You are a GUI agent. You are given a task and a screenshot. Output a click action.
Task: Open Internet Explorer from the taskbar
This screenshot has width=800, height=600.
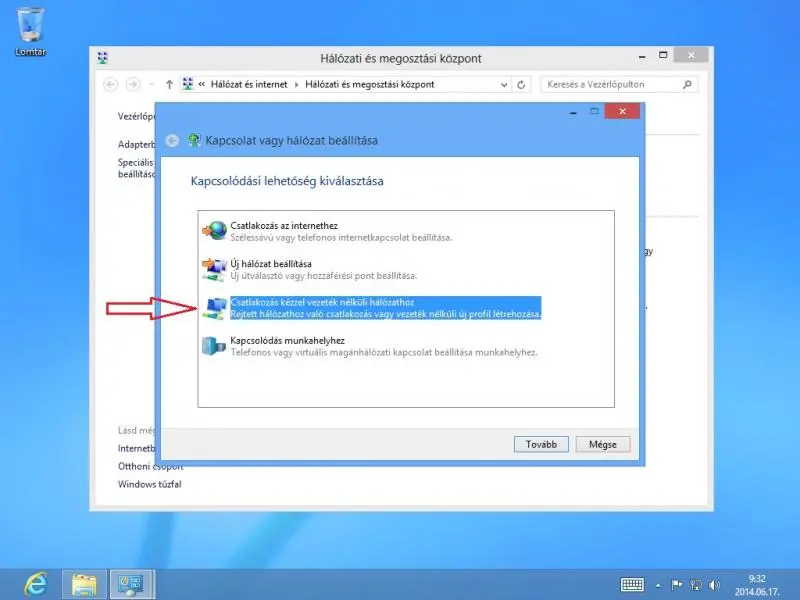(35, 582)
